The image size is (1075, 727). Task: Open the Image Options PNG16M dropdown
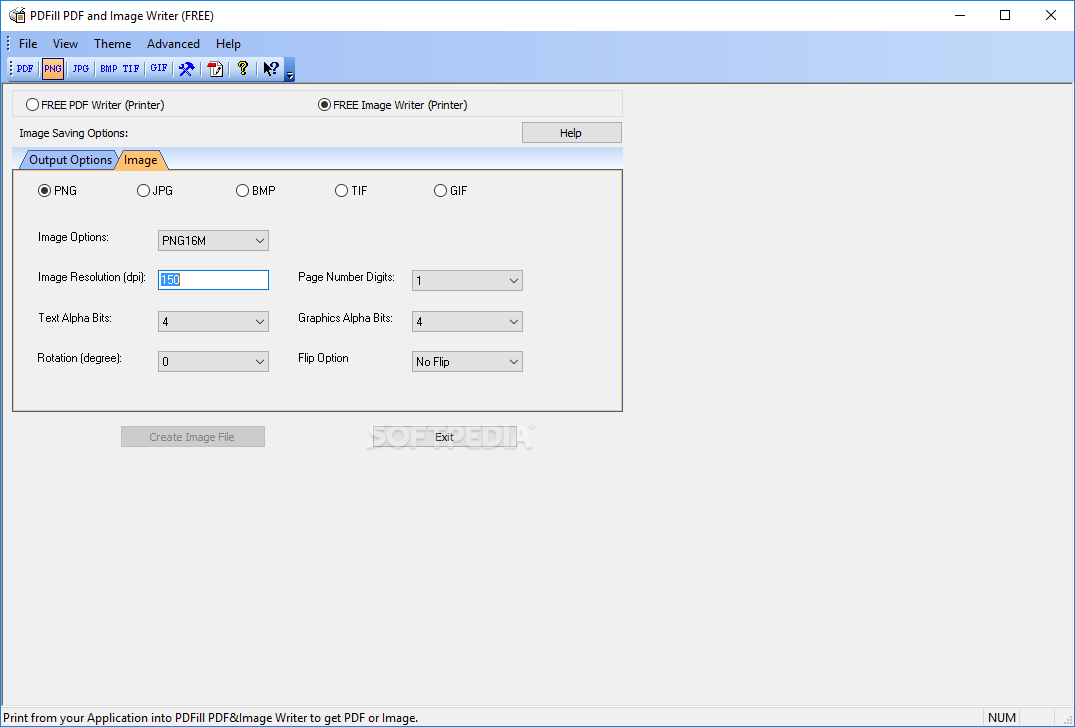point(213,241)
